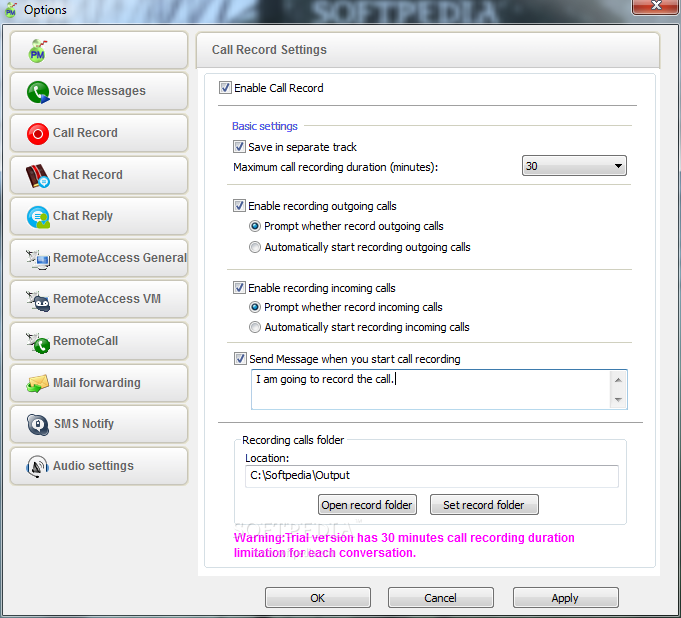Image resolution: width=681 pixels, height=618 pixels.
Task: Click the General PM icon in sidebar
Action: click(37, 50)
